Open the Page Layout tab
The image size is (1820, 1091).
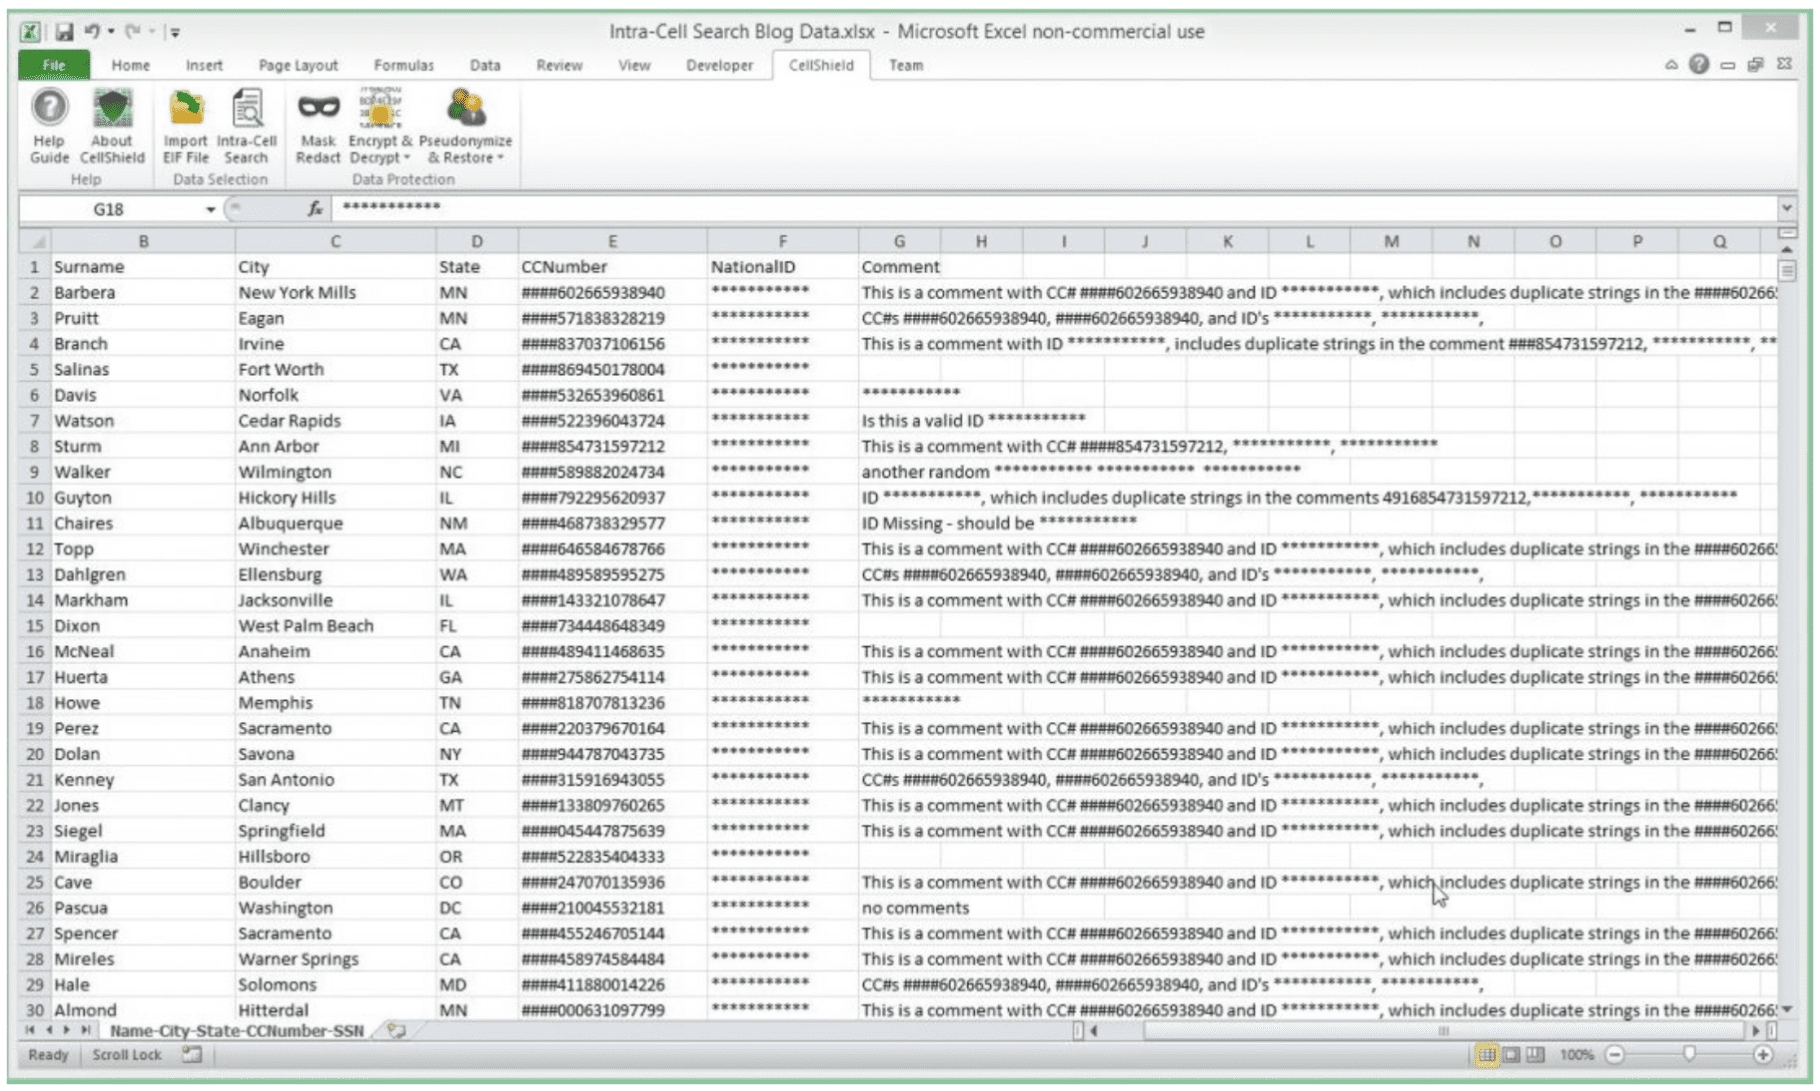click(298, 65)
